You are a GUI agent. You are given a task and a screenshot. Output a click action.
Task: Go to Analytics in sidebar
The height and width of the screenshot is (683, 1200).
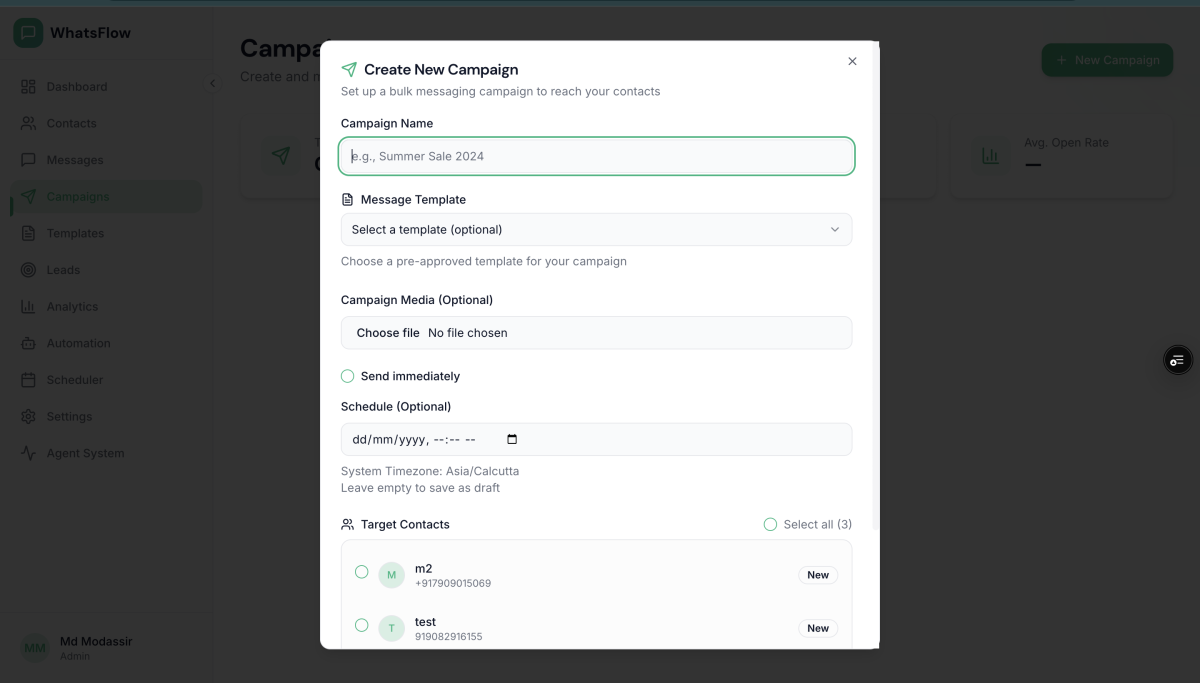tap(72, 307)
